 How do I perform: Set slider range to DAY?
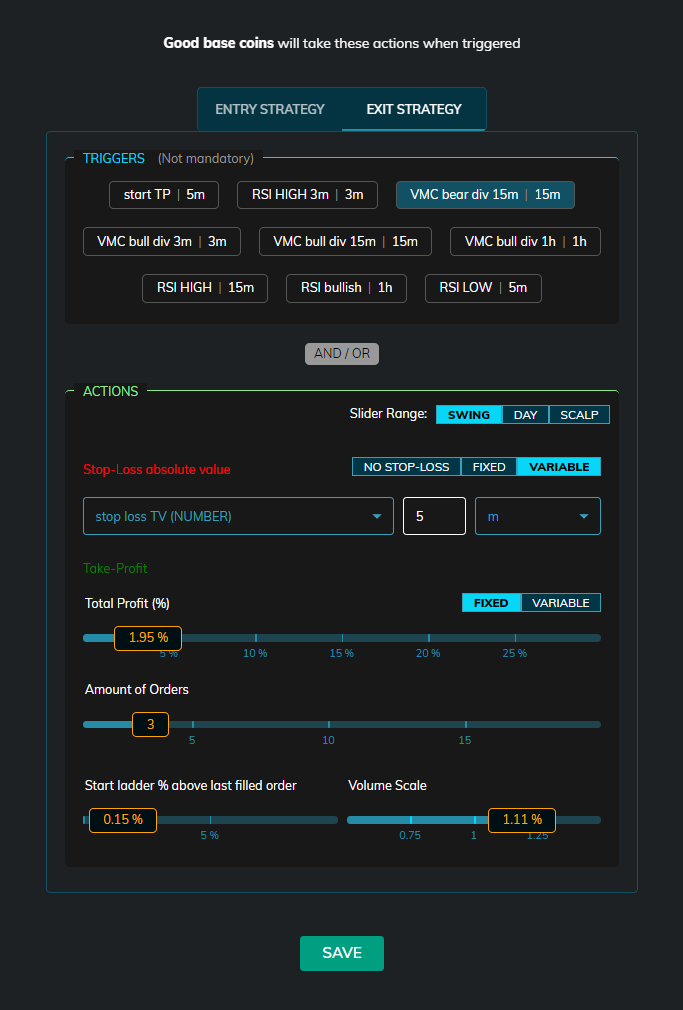click(x=525, y=414)
